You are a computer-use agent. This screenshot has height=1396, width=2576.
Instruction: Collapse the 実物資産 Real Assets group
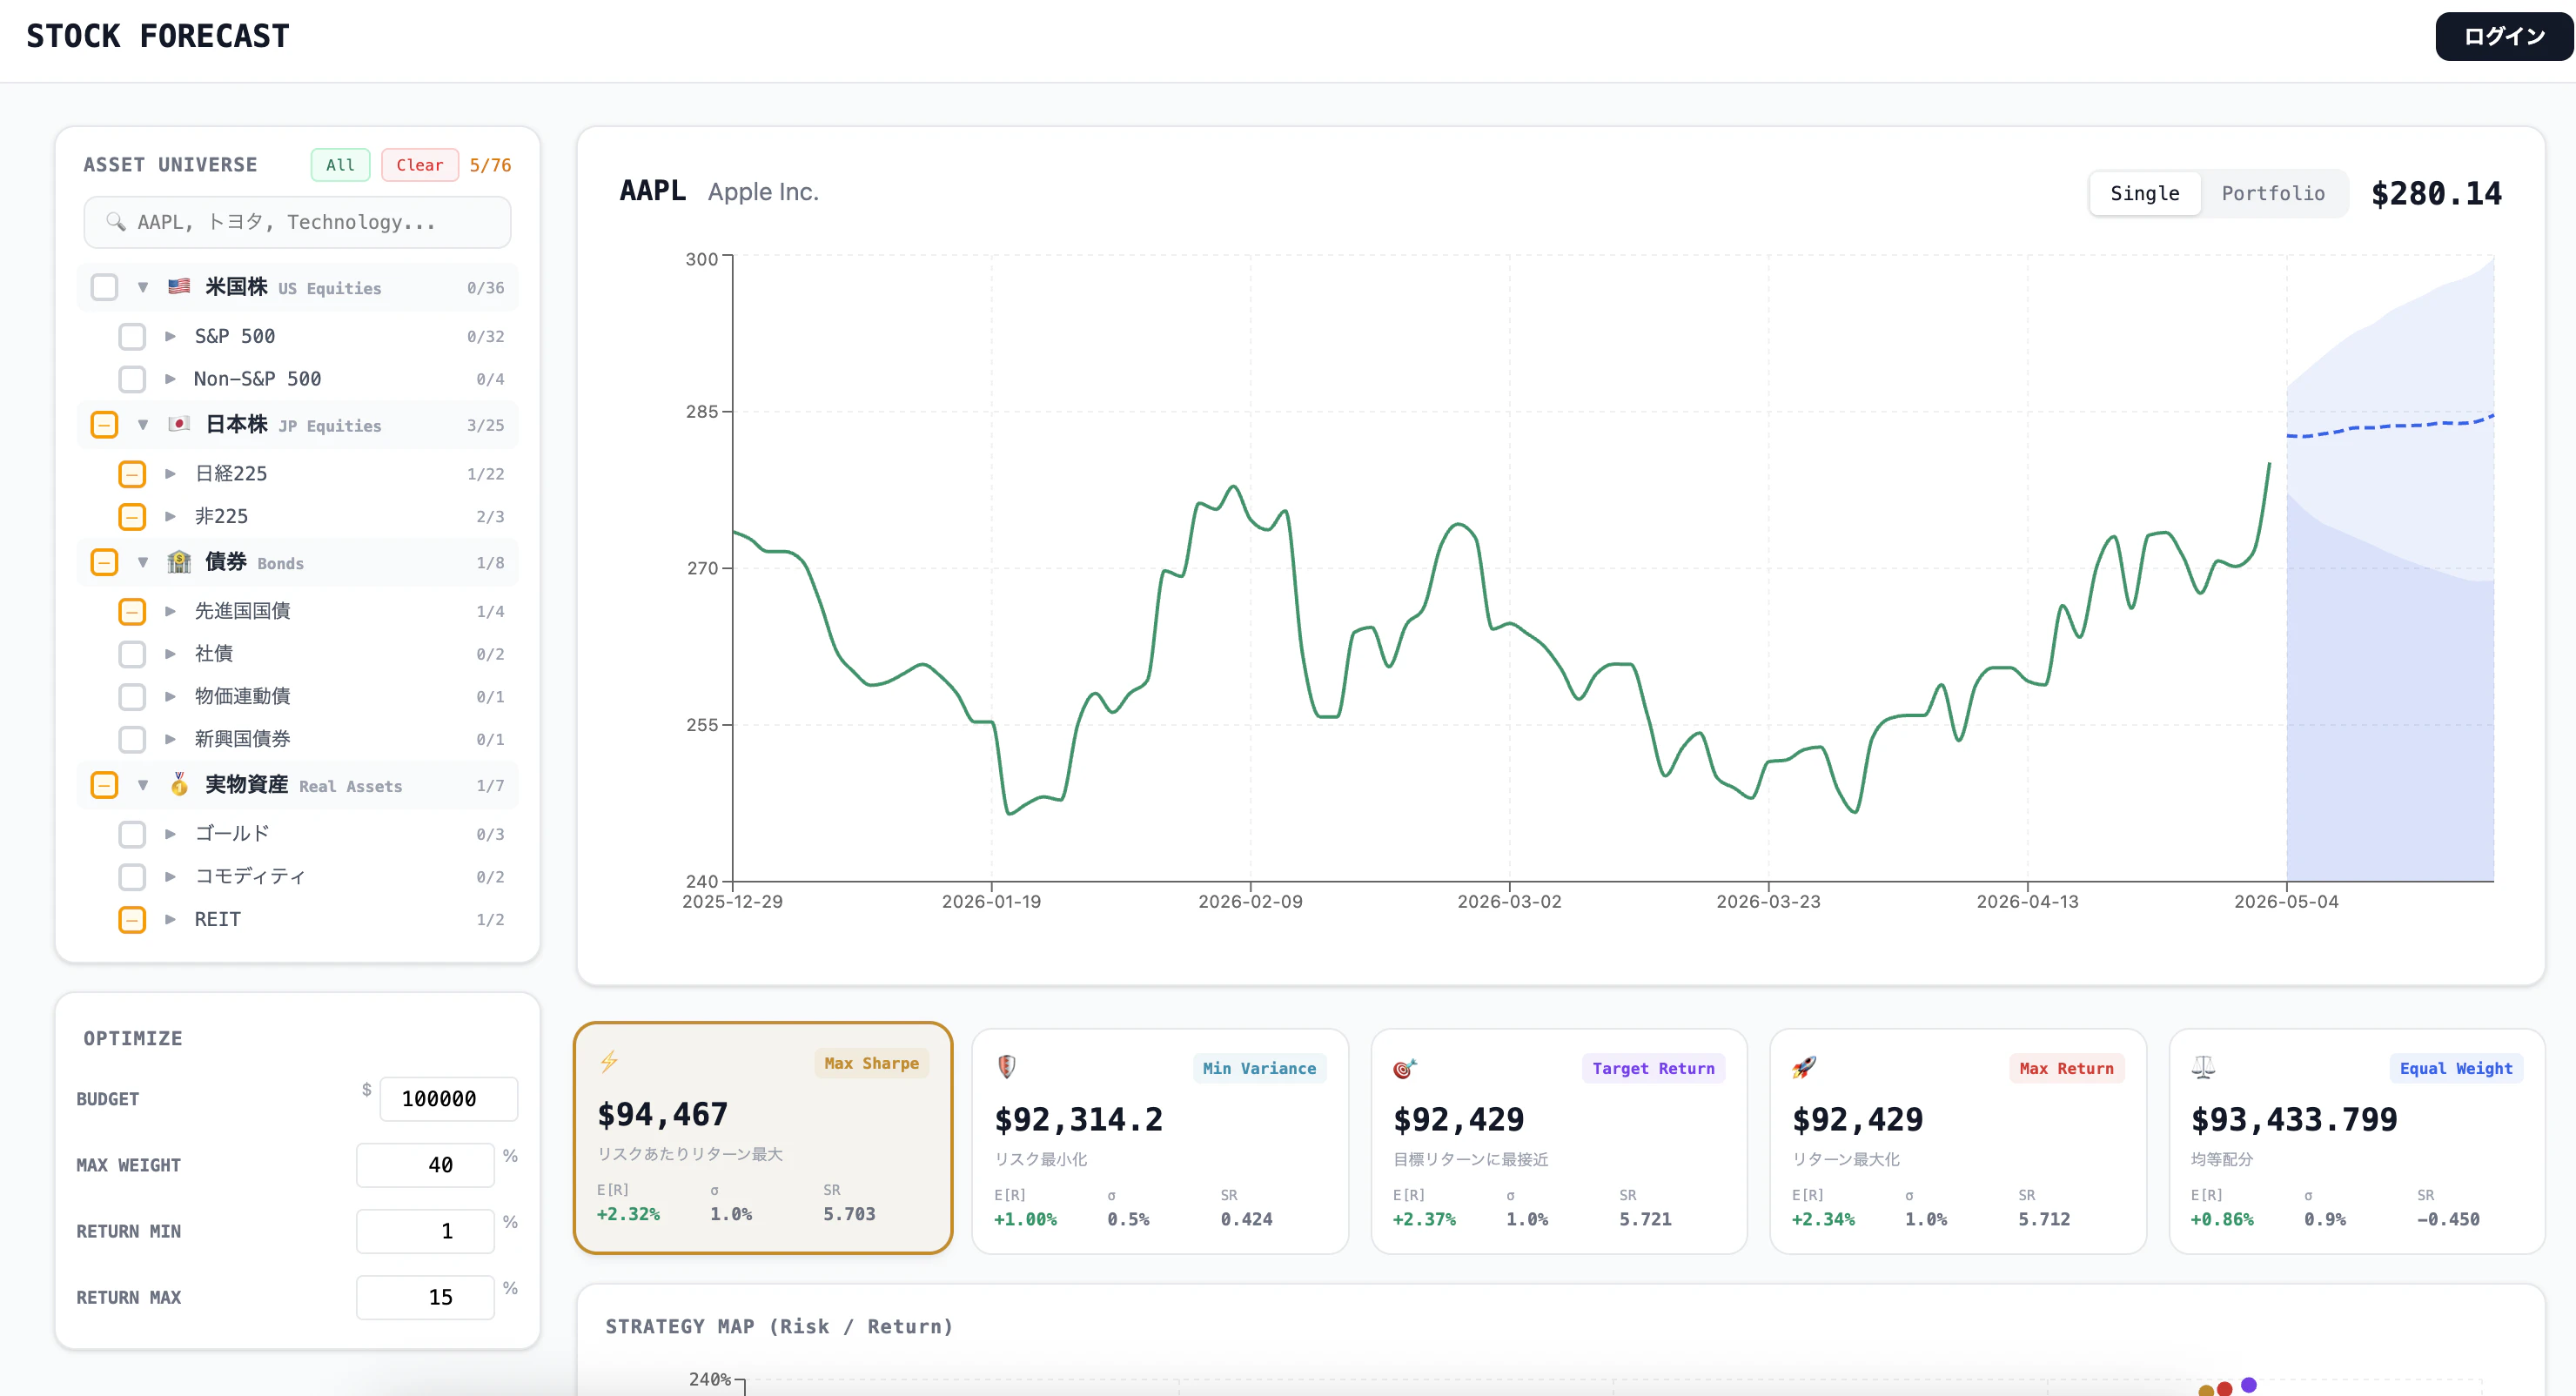tap(143, 785)
